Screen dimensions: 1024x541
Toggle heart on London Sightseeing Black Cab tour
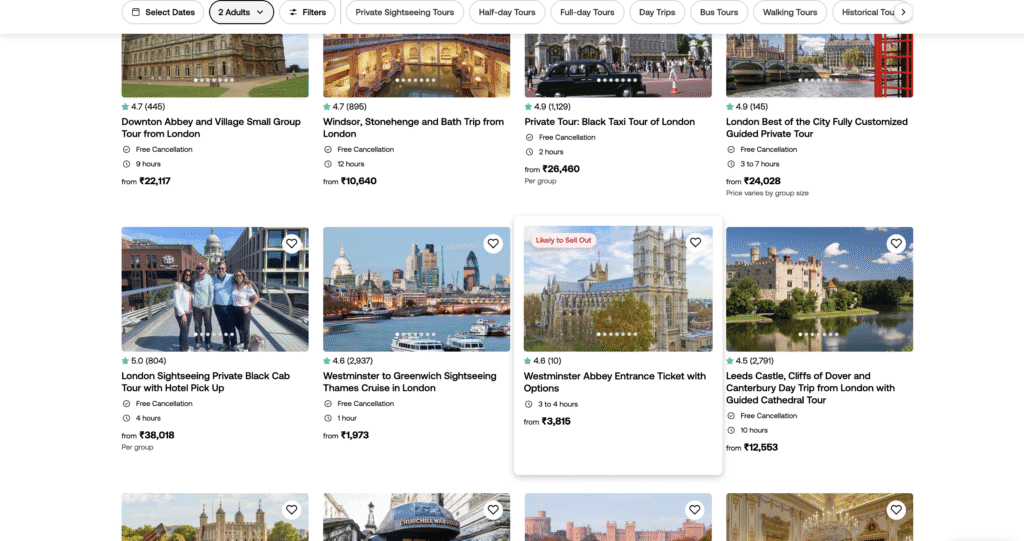pyautogui.click(x=291, y=243)
